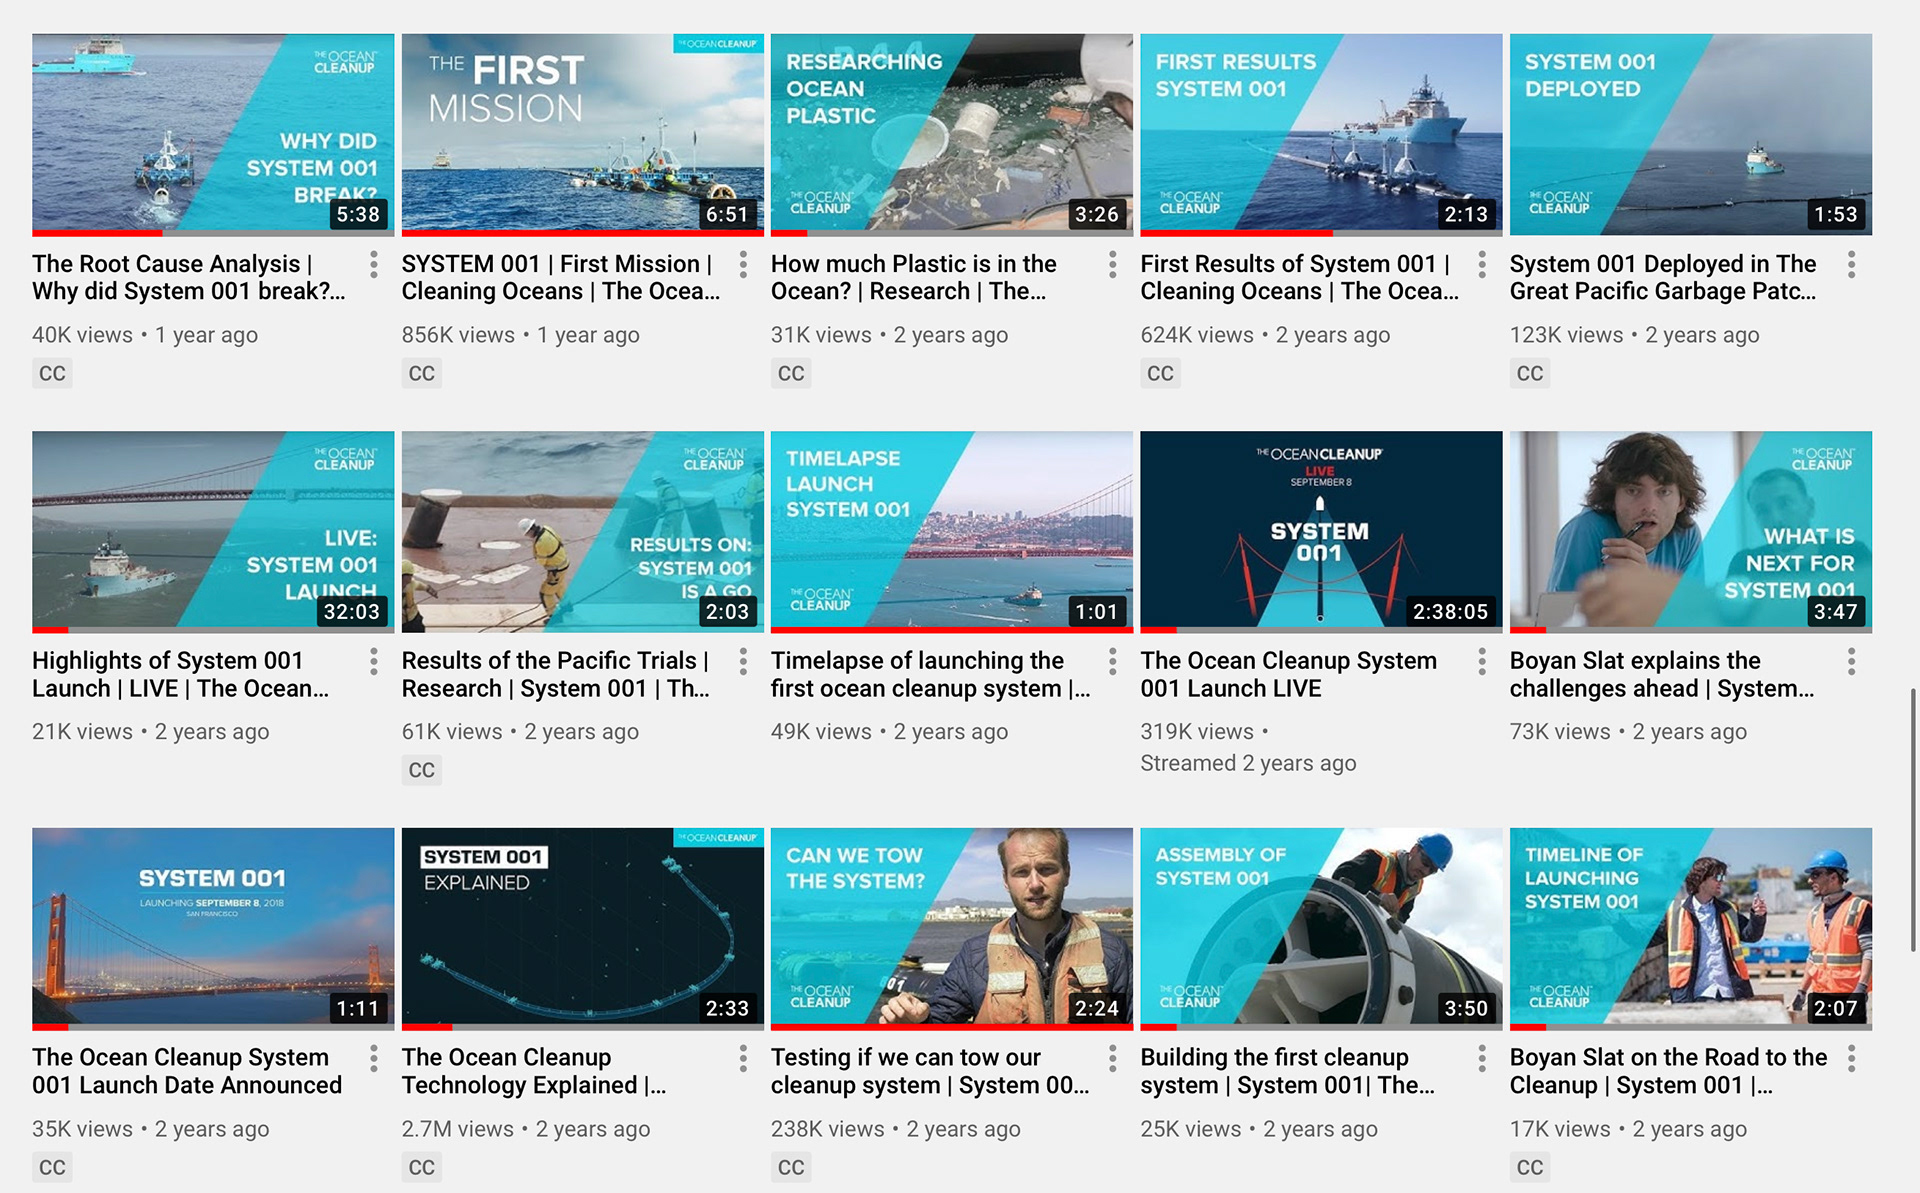Play 'System 001 Deployed' thumbnail
The height and width of the screenshot is (1193, 1920).
tap(1691, 134)
